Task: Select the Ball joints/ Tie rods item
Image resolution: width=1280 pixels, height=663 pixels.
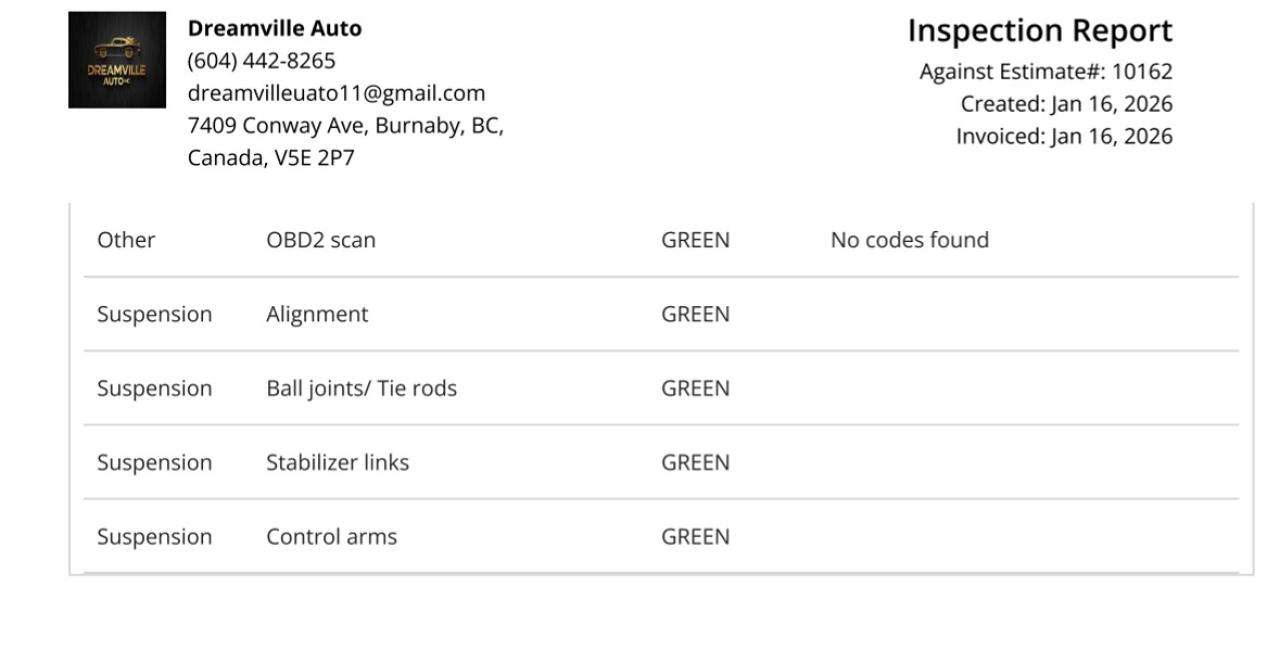Action: point(361,388)
